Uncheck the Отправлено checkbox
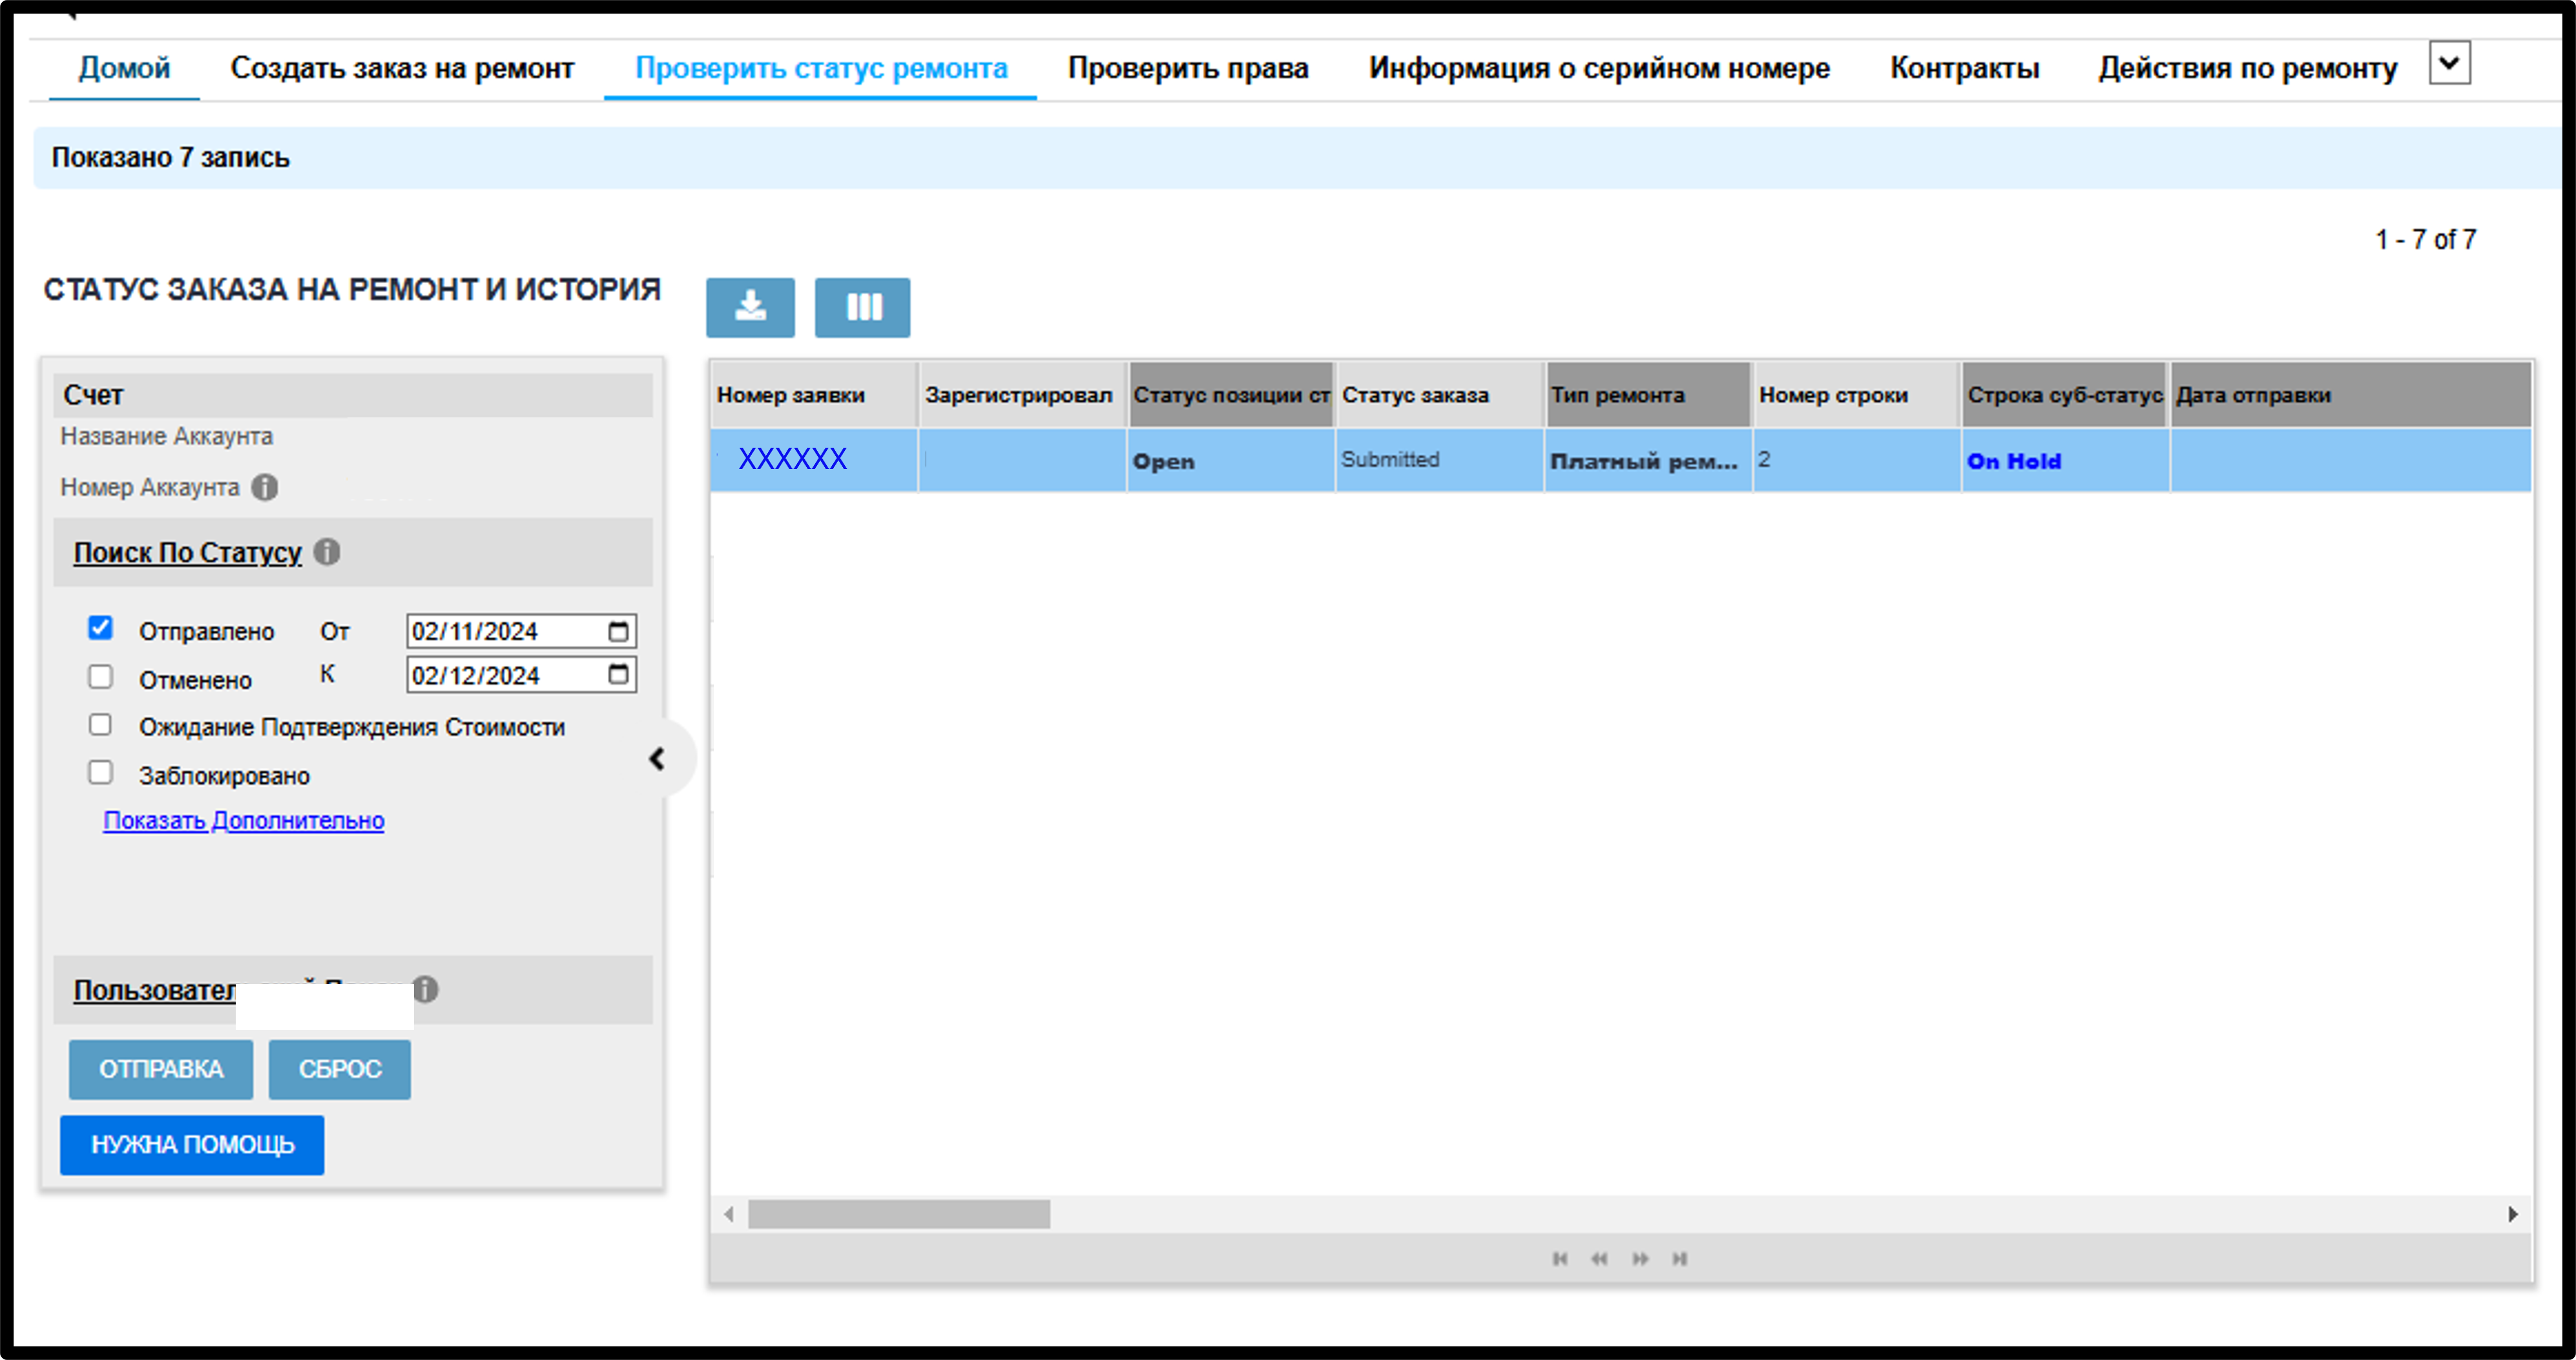 click(100, 628)
